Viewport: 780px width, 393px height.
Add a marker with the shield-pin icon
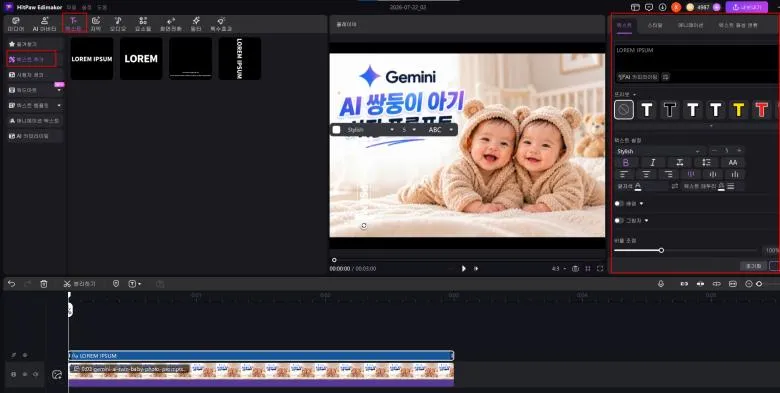[x=116, y=284]
